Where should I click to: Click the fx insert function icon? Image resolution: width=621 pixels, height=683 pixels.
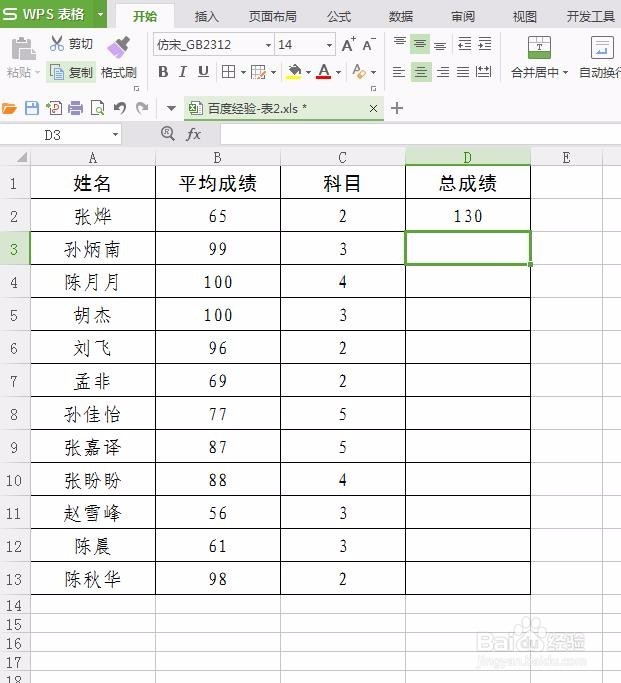[x=193, y=134]
